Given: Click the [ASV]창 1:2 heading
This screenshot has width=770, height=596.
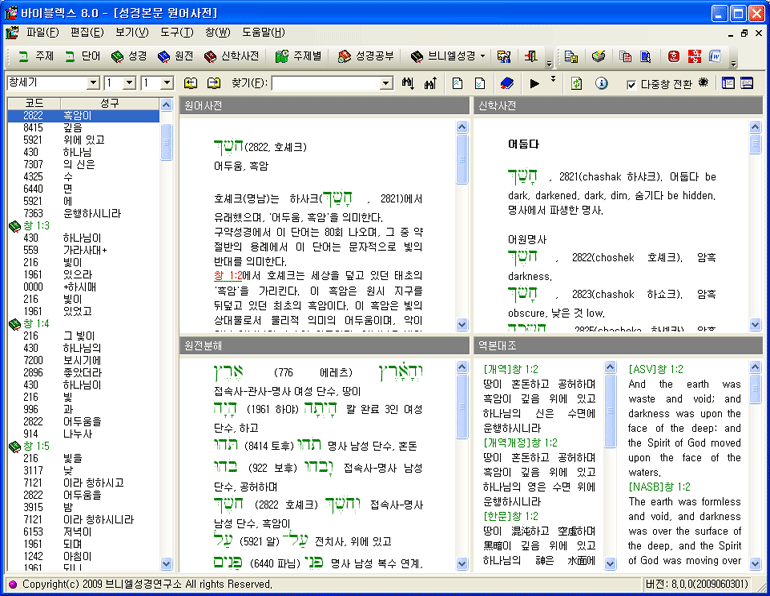Looking at the screenshot, I should (x=656, y=369).
